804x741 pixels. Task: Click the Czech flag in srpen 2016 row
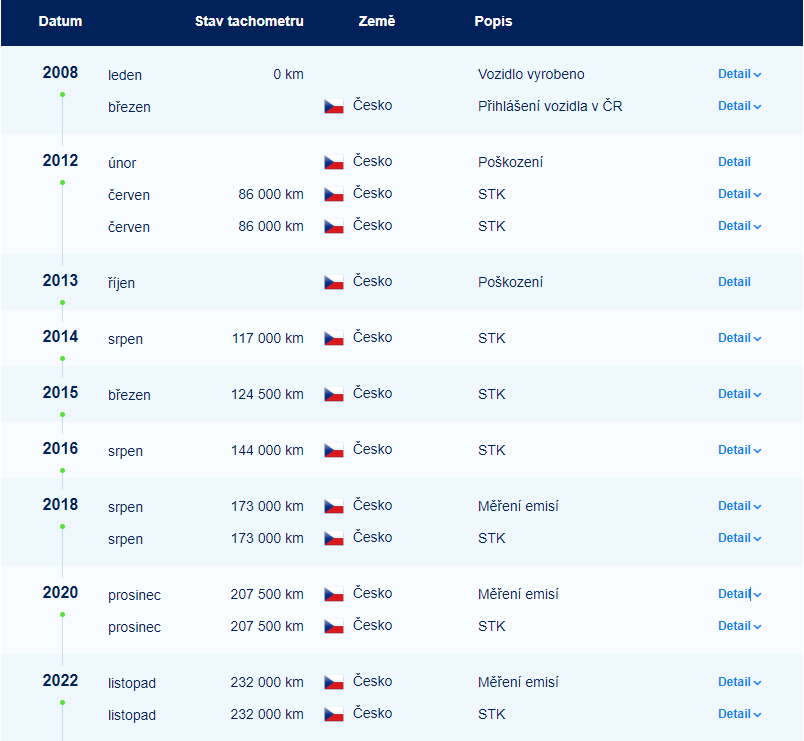coord(334,450)
